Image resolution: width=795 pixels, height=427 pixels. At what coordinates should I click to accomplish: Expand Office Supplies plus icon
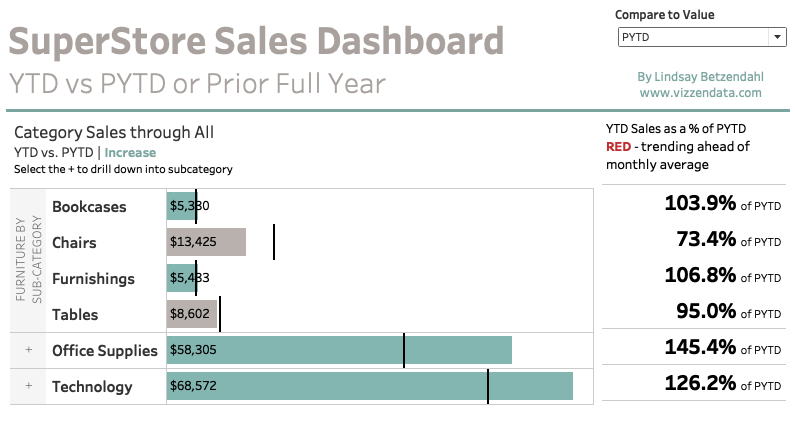click(29, 350)
